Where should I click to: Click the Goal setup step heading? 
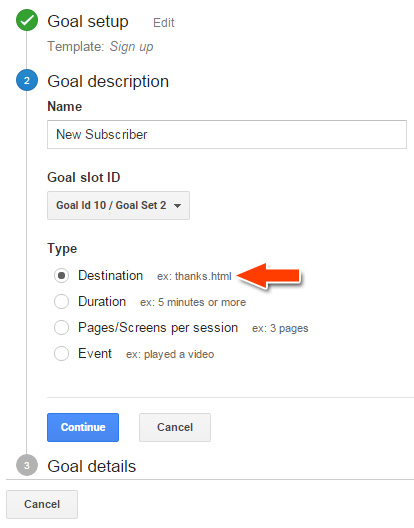[88, 22]
